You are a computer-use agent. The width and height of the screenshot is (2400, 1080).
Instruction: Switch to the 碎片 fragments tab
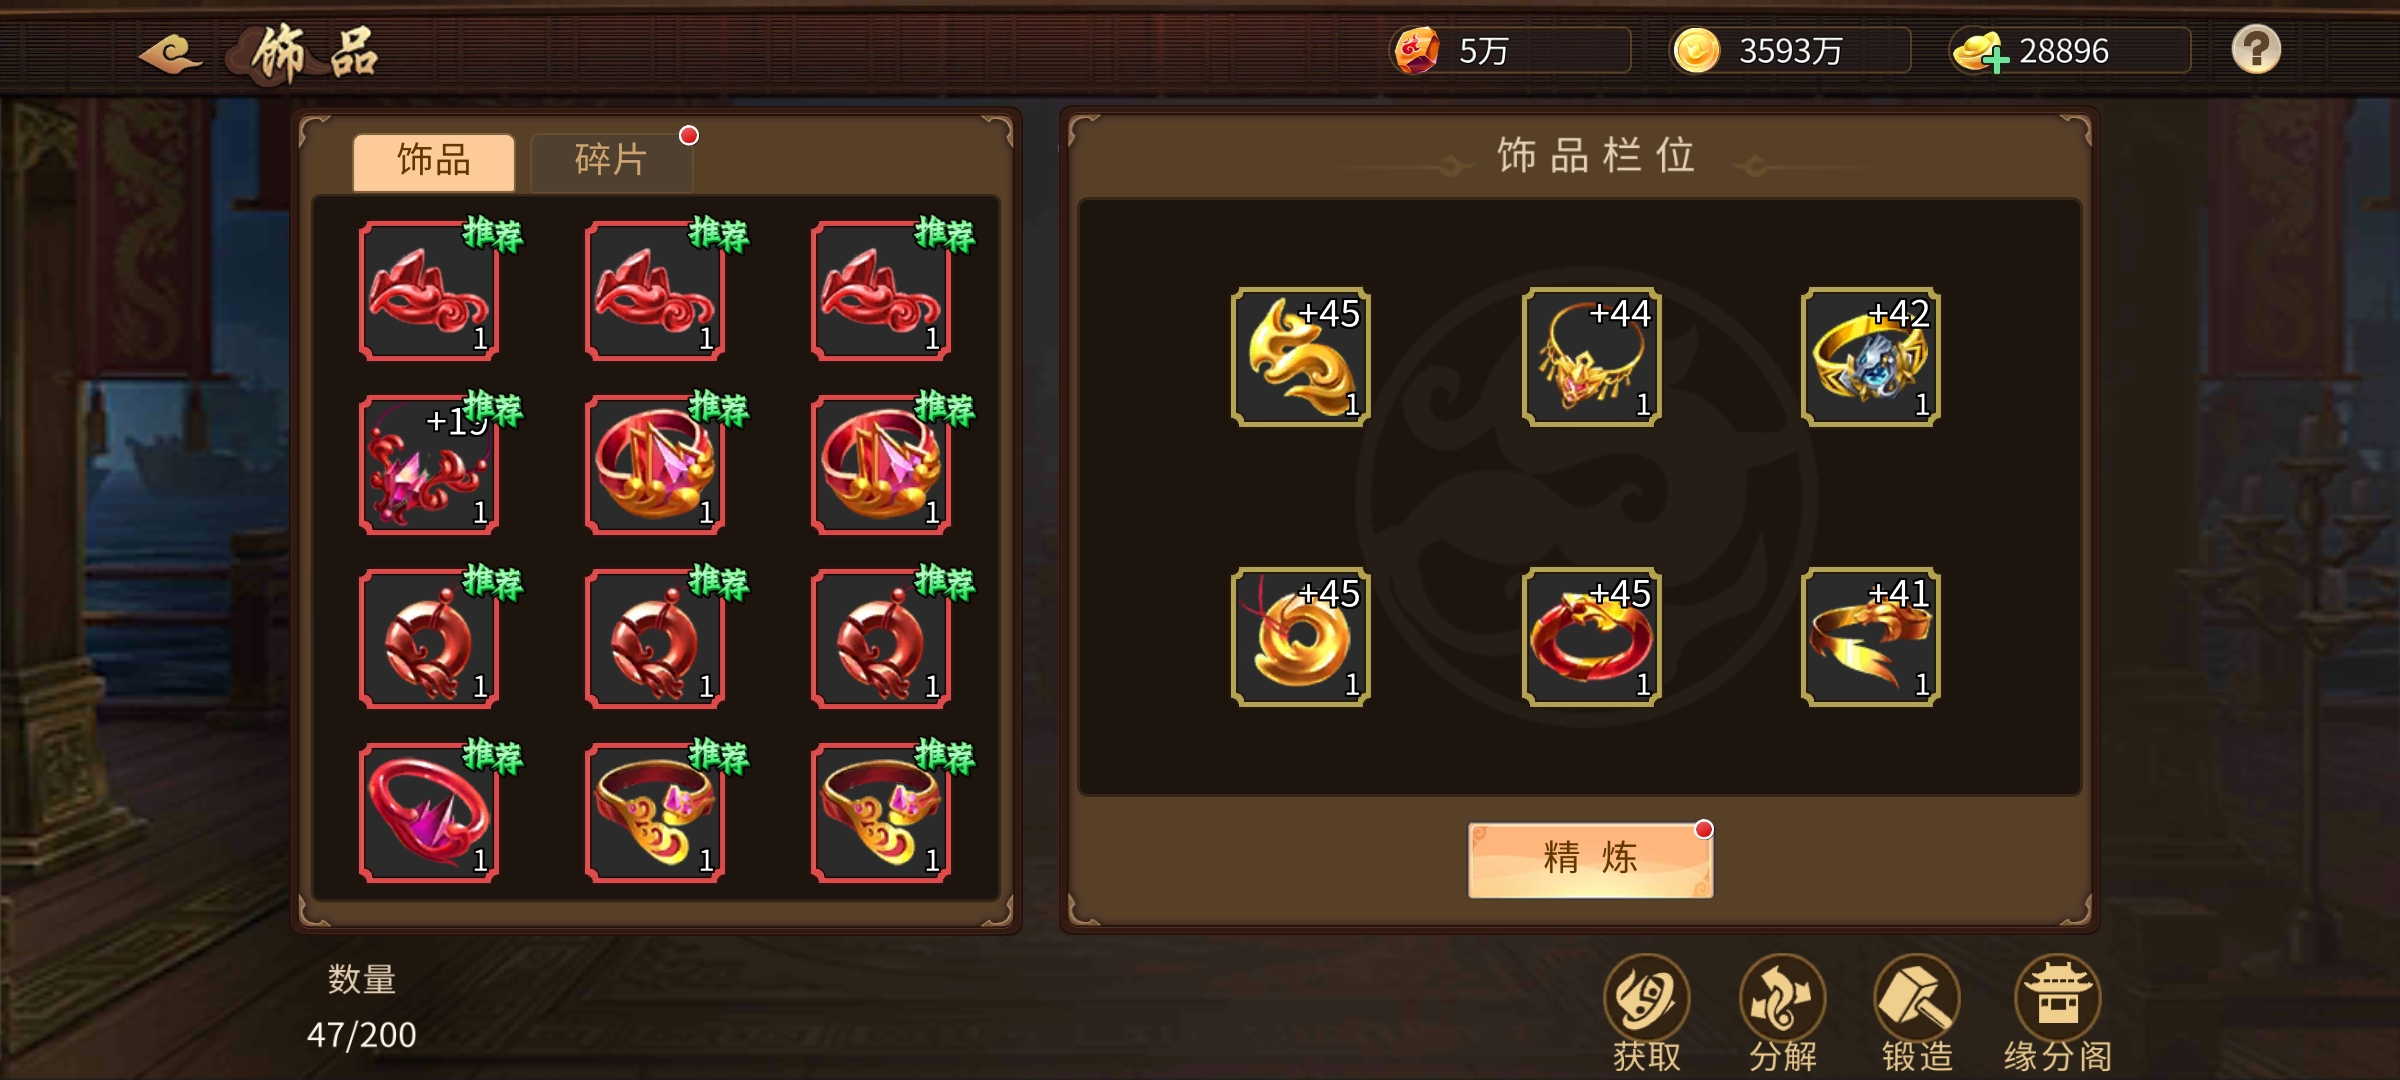(611, 161)
